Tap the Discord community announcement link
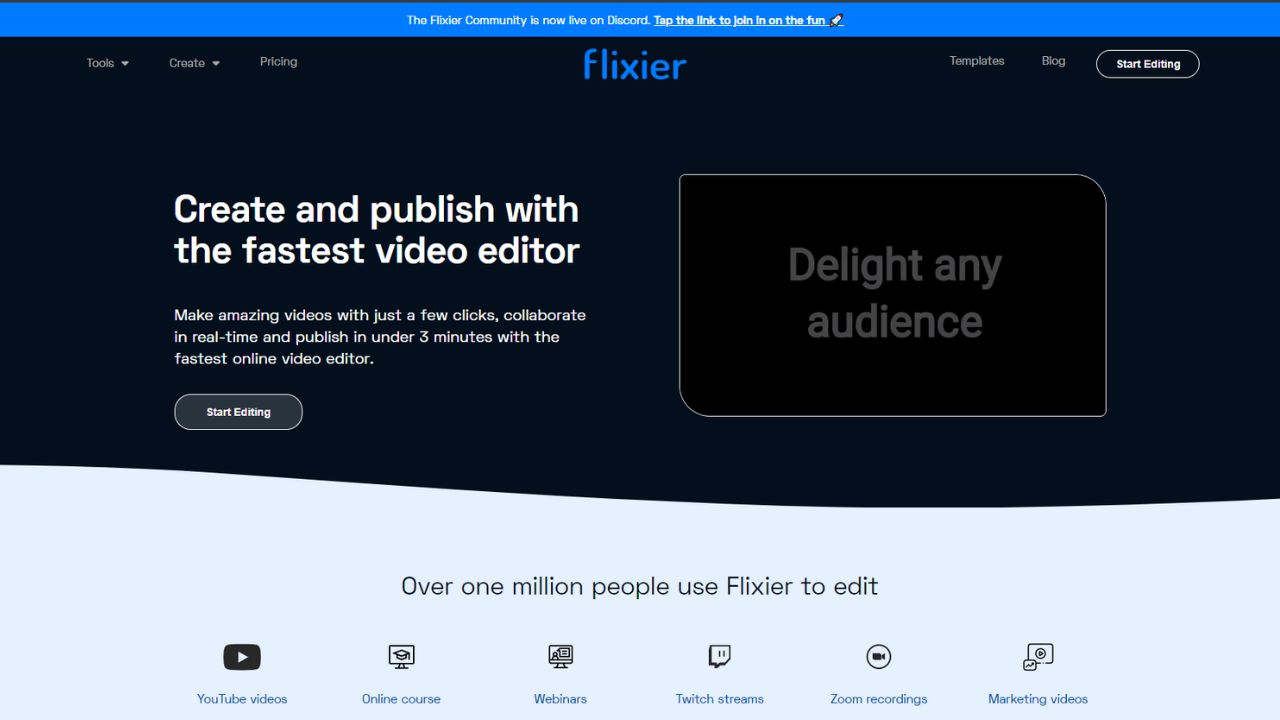Image resolution: width=1280 pixels, height=720 pixels. coord(742,19)
